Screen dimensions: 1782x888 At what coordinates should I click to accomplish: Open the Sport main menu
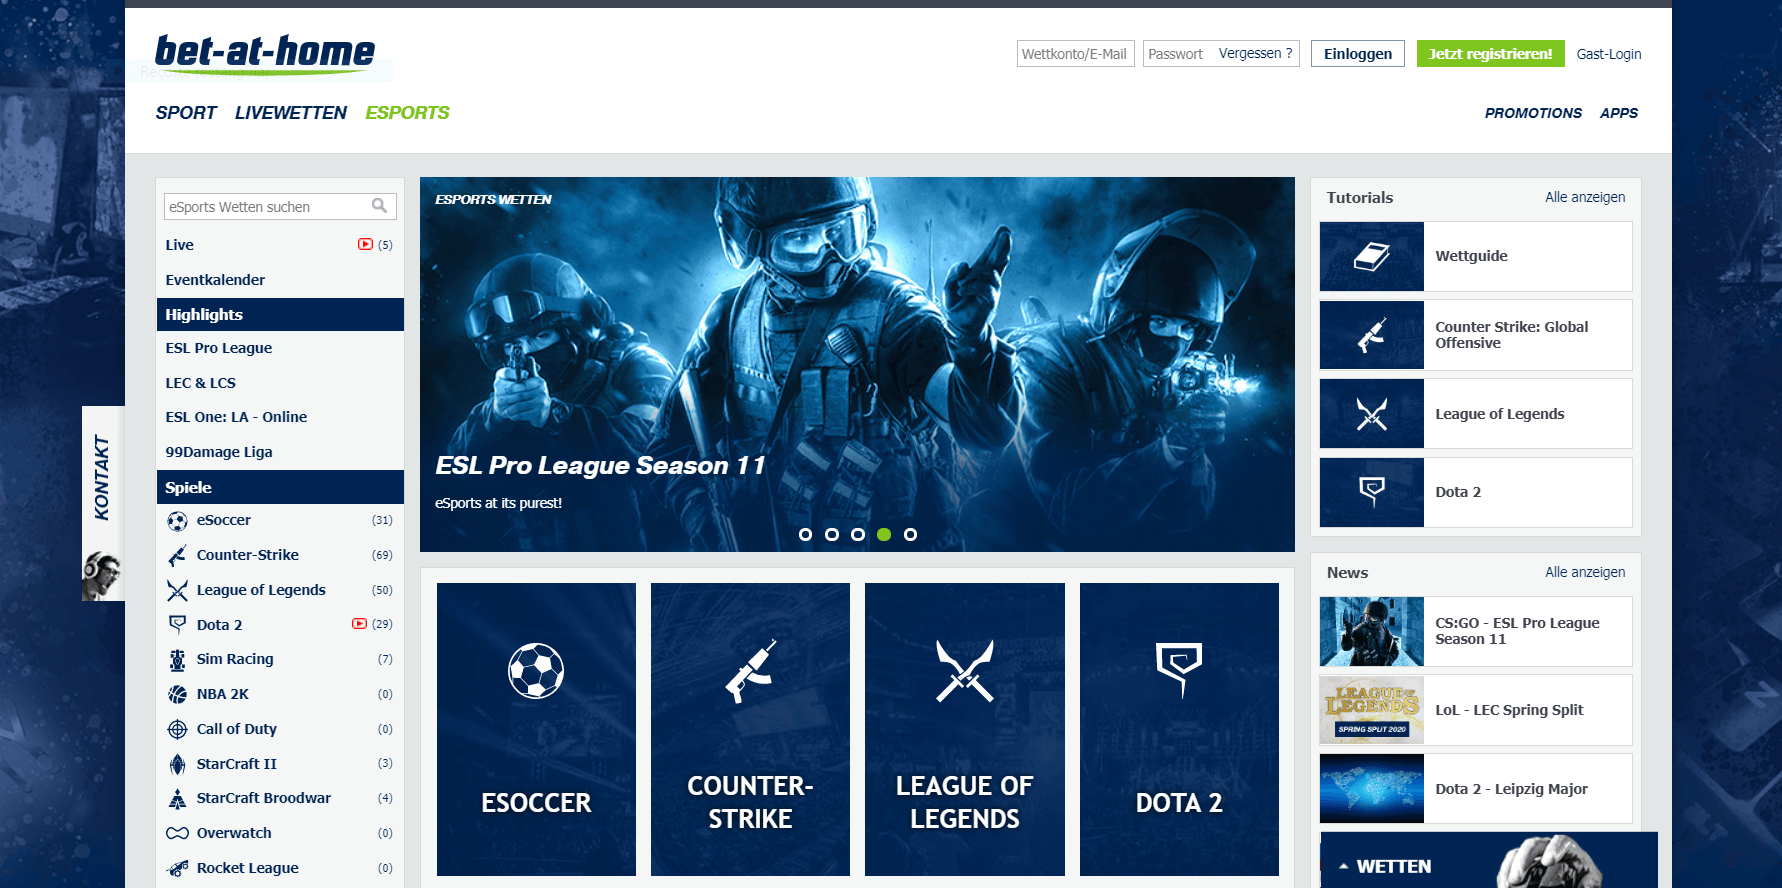point(186,113)
